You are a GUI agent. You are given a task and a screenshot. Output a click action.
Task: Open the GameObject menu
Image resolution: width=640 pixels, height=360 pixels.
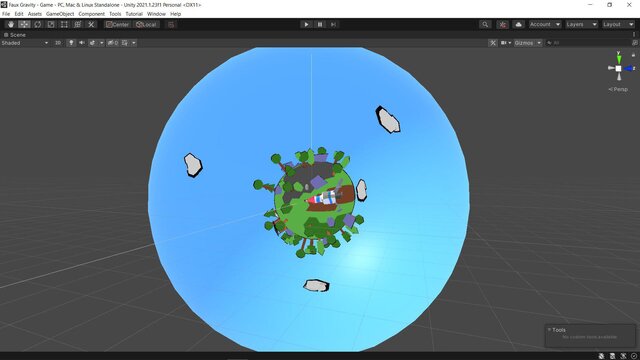(60, 14)
